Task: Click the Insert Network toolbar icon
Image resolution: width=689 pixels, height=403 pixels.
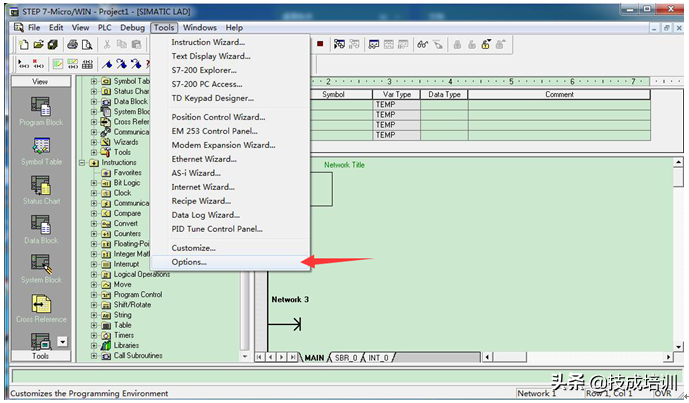Action: 24,64
